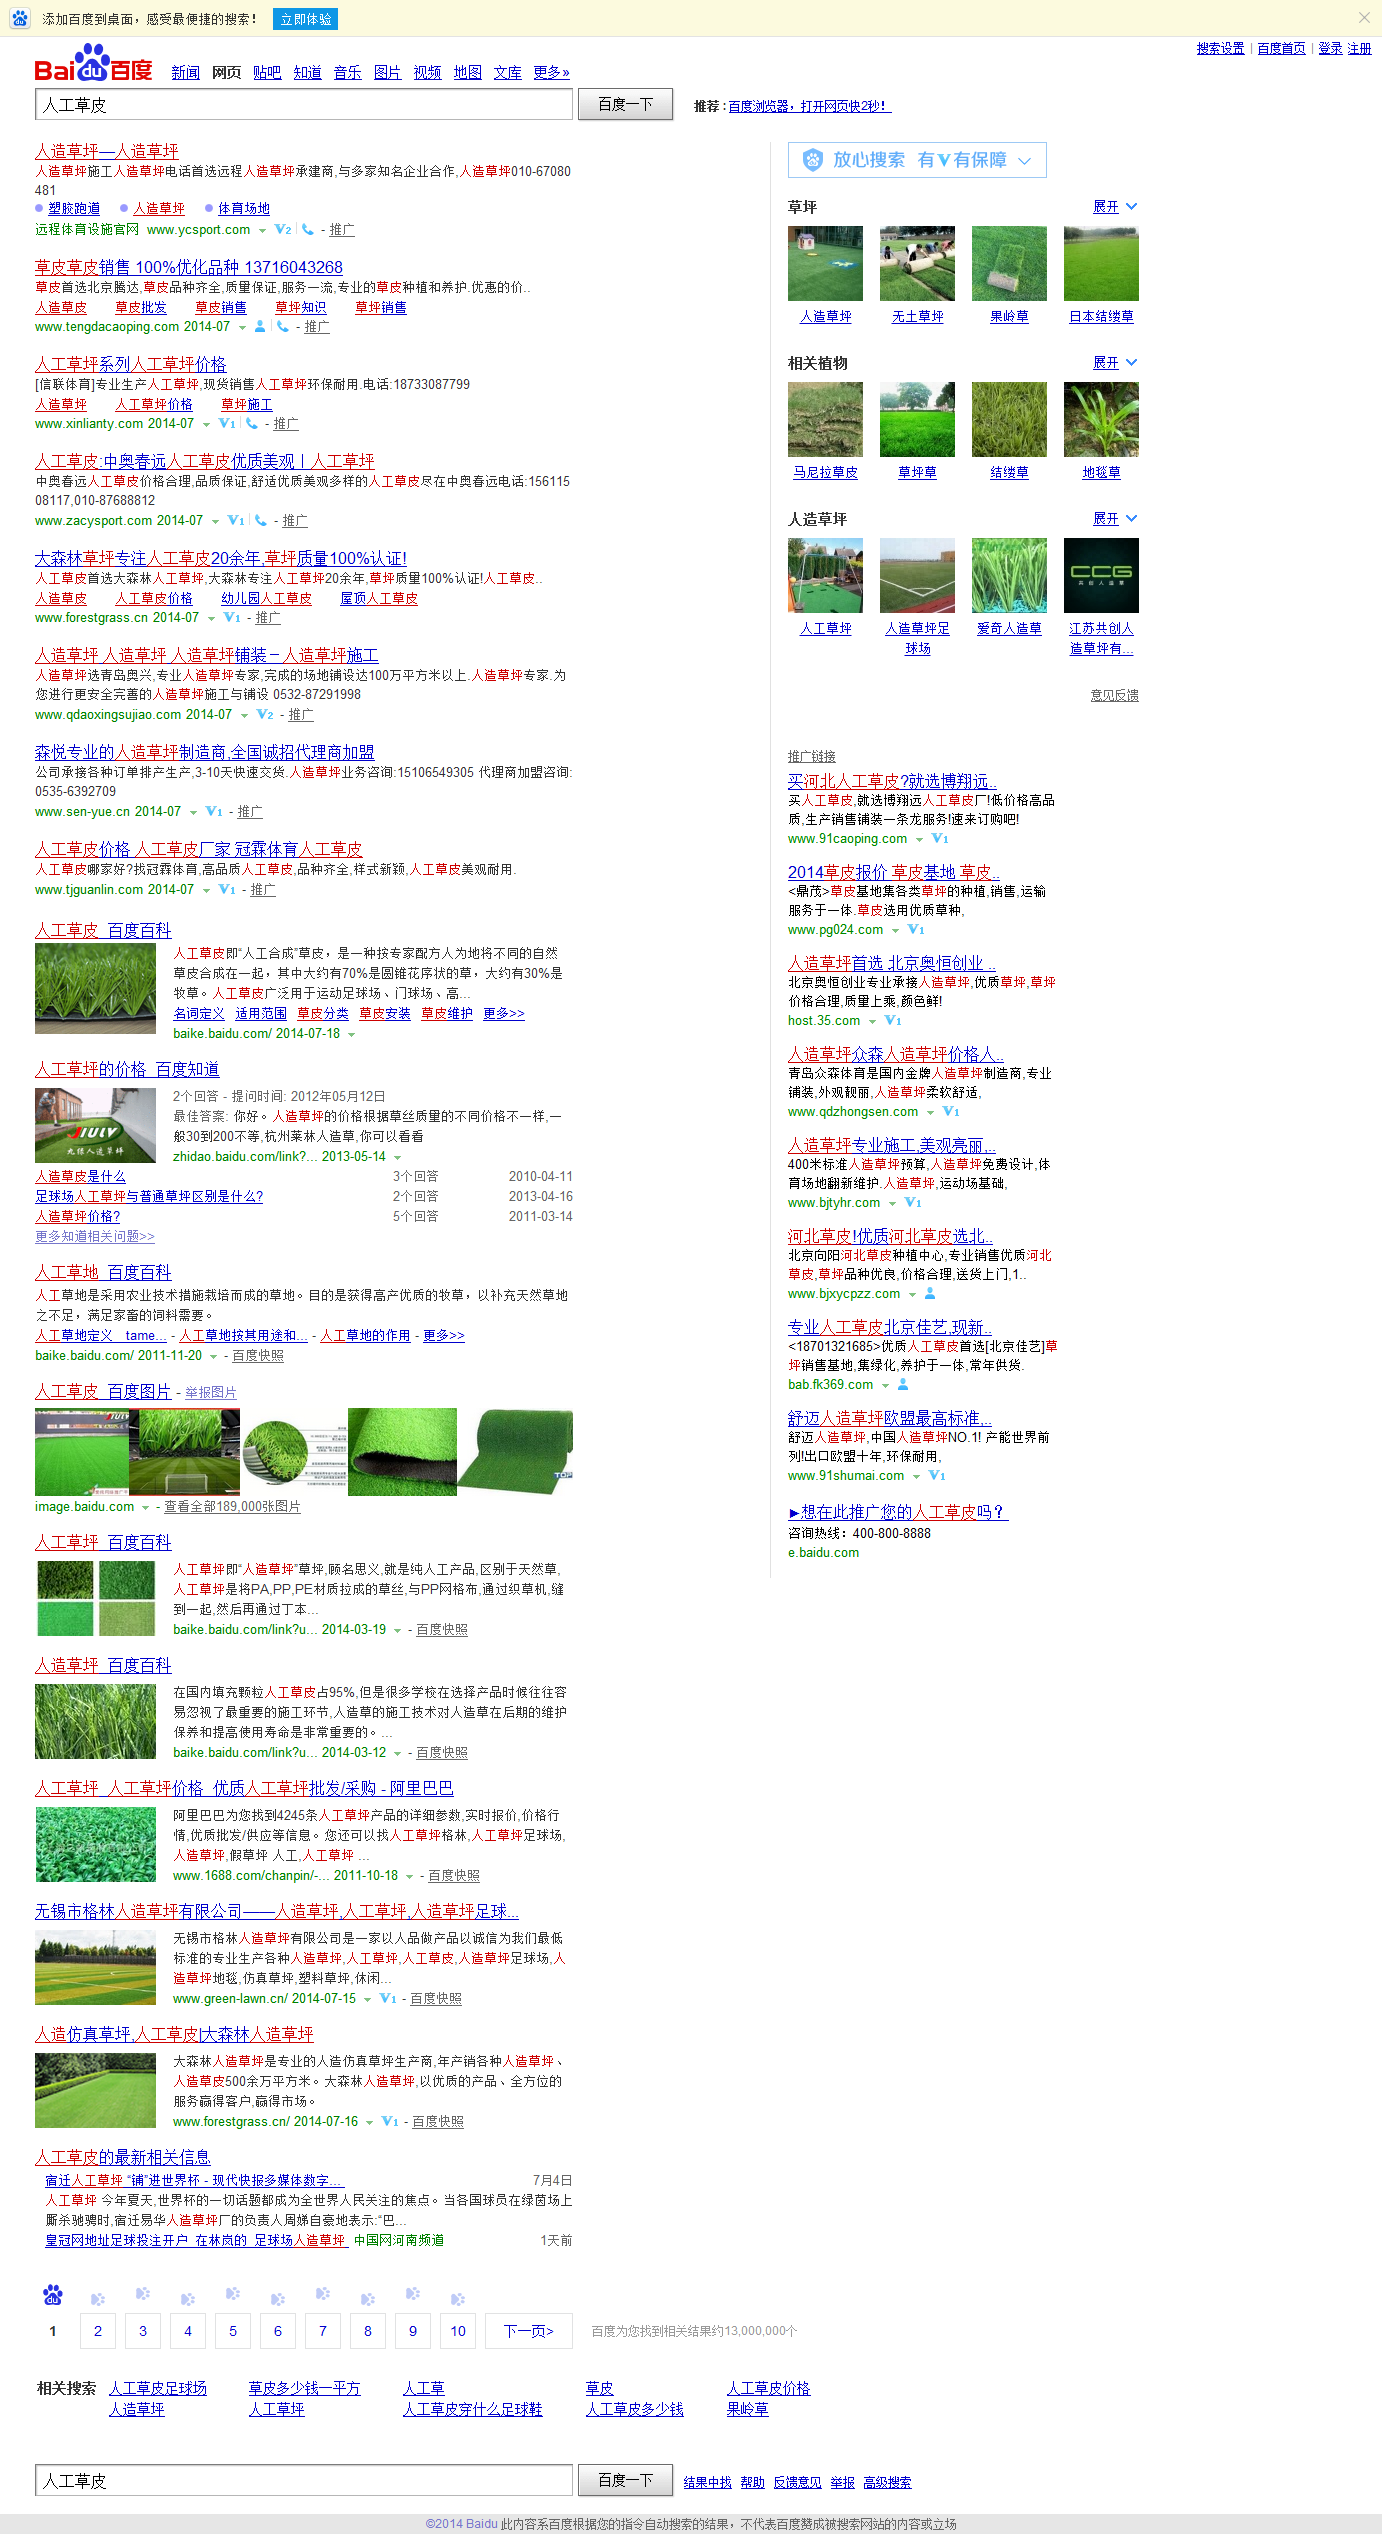
Task: Click the 注册 link
Action: point(1359,48)
